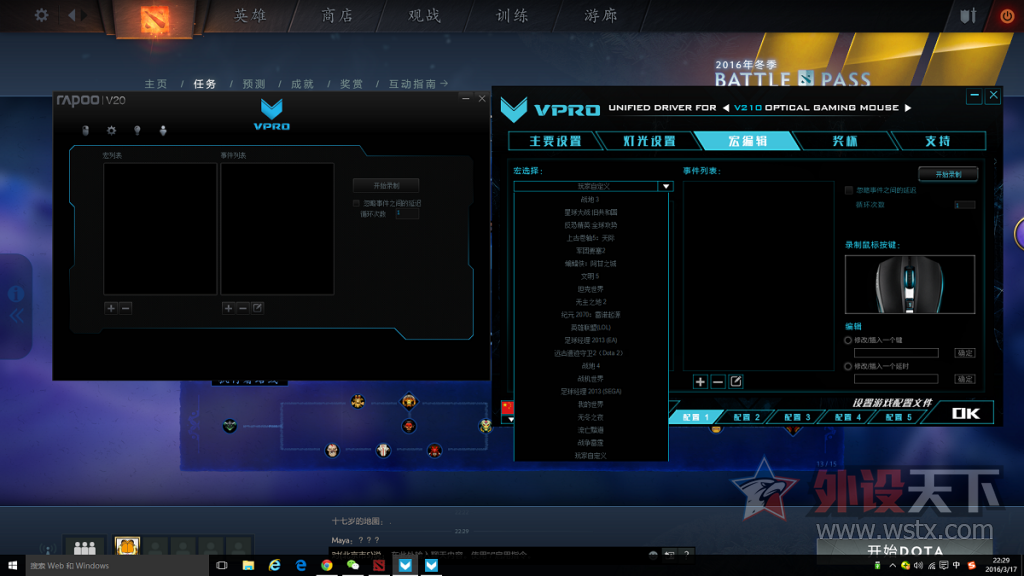The width and height of the screenshot is (1024, 576).
Task: Add event with plus icon in VPRO window
Action: click(700, 381)
